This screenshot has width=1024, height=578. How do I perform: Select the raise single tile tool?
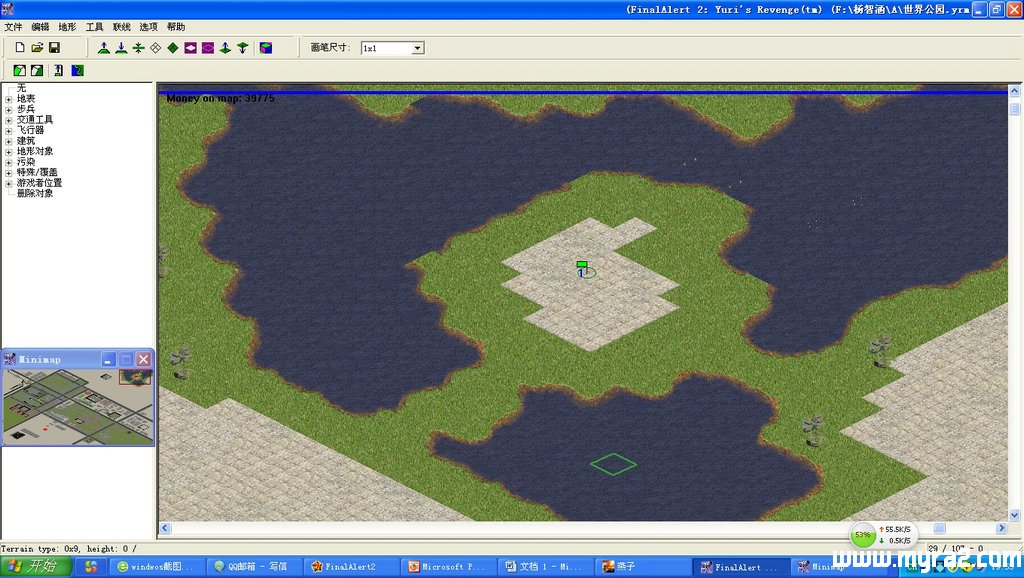point(225,48)
